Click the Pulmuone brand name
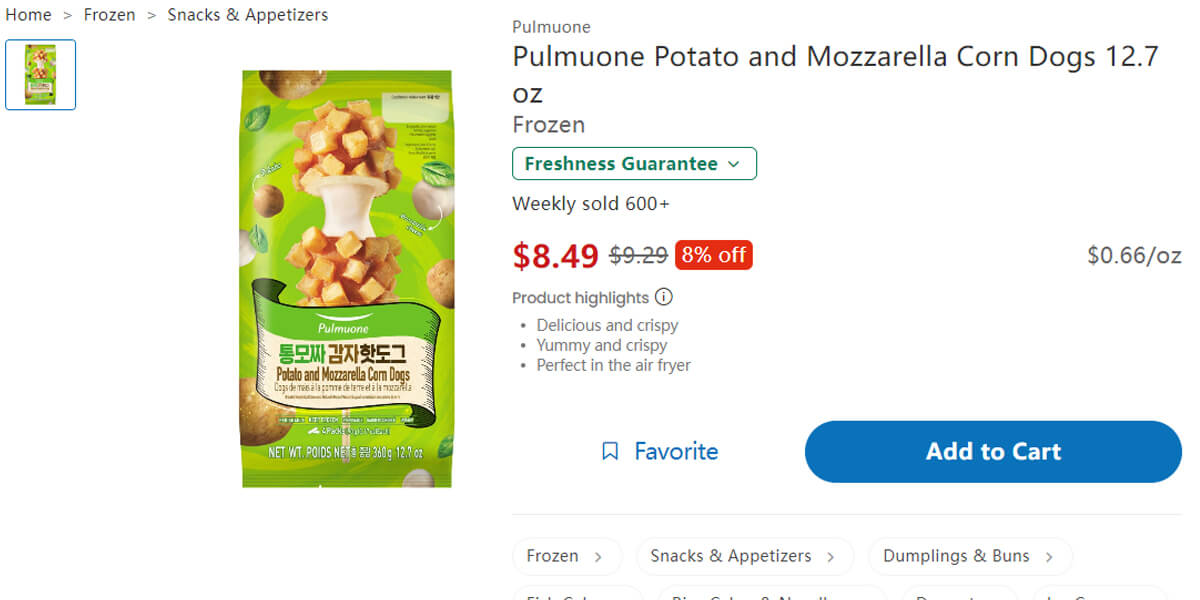 point(551,26)
